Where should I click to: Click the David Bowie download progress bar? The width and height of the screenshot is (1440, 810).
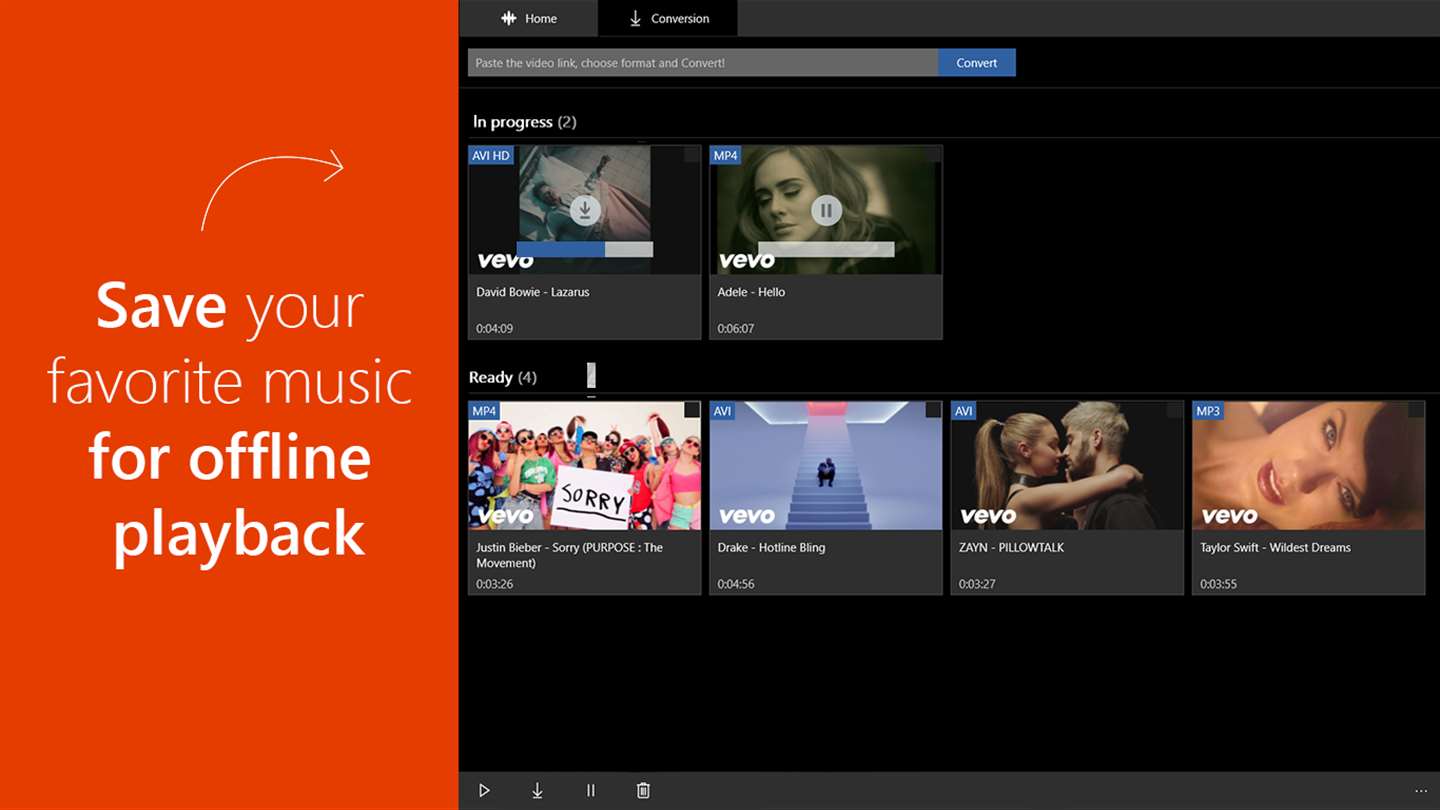pos(585,249)
